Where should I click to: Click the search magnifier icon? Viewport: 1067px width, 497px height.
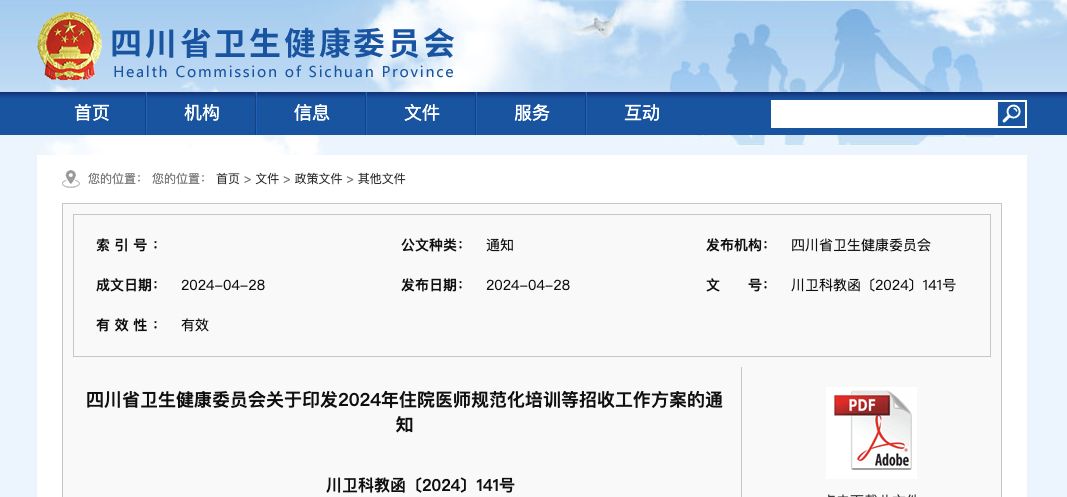click(1011, 114)
